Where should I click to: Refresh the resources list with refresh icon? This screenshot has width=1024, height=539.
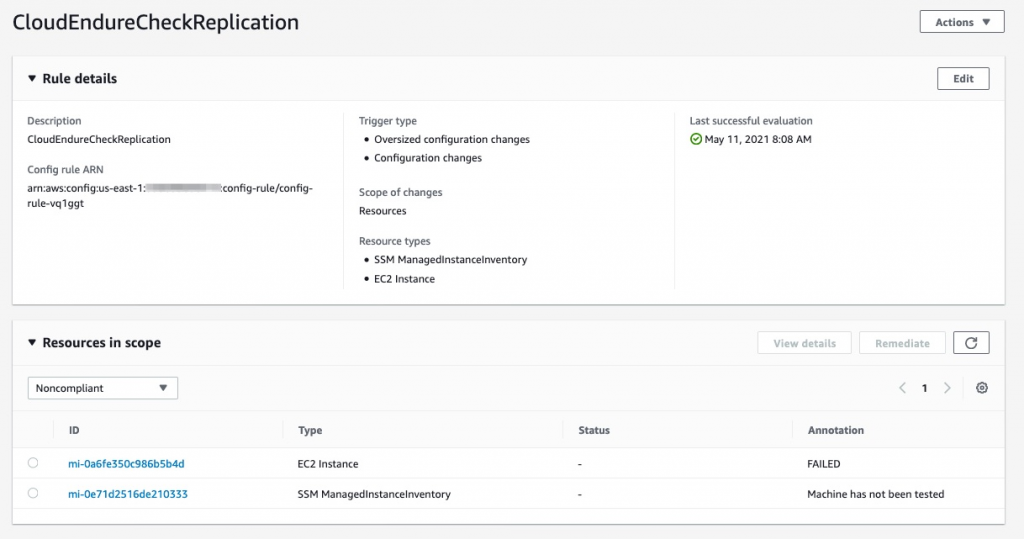(x=971, y=343)
